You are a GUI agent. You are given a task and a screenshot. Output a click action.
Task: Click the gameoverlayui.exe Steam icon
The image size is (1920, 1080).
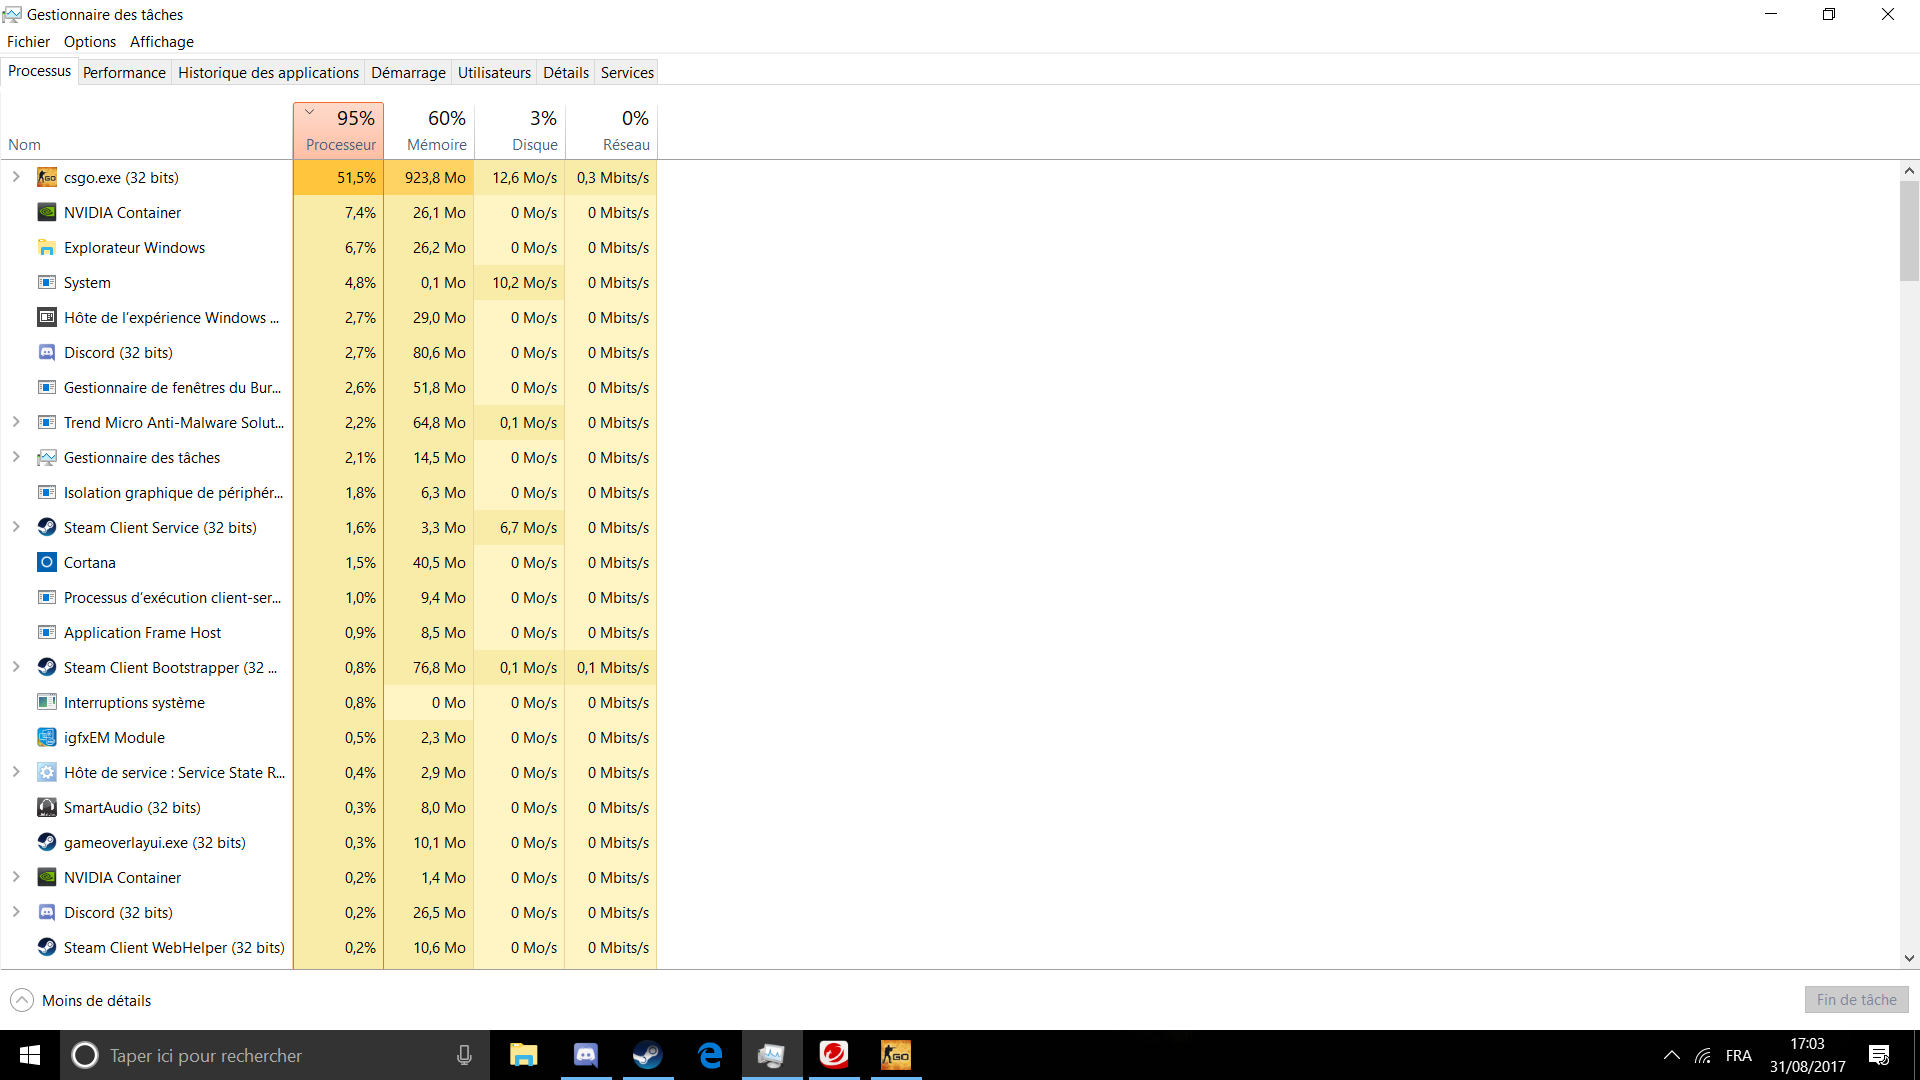click(x=46, y=843)
